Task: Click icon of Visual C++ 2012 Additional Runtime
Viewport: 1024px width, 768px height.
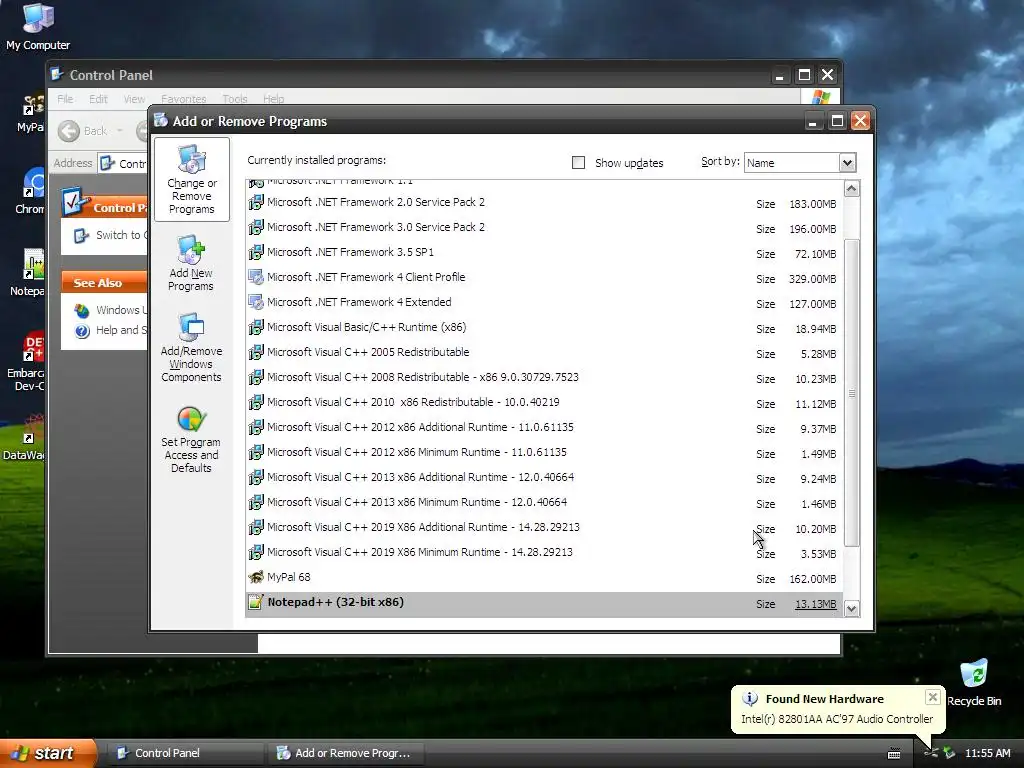Action: point(256,427)
